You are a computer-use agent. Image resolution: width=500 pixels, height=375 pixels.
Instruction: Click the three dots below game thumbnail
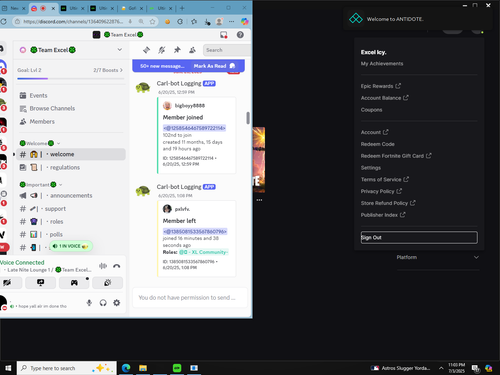259,200
